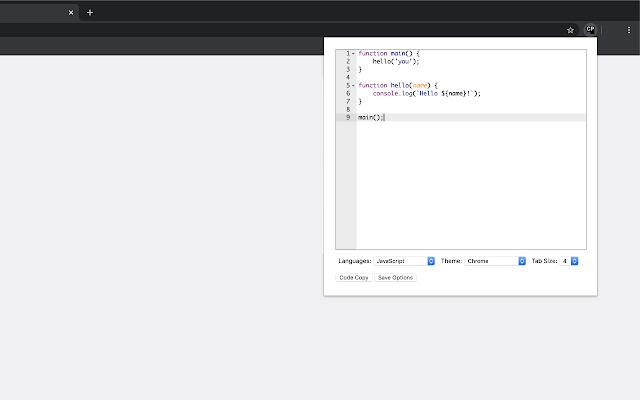Click the hello('you'); code line

point(396,62)
